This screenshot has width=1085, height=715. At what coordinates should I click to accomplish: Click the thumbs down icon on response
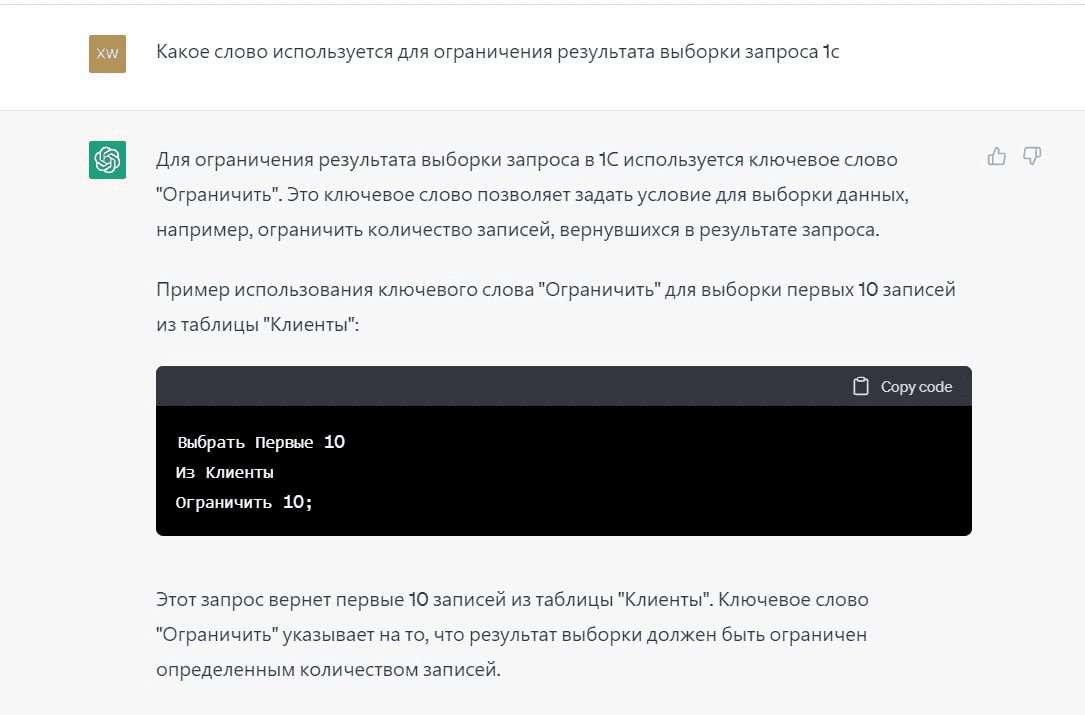pyautogui.click(x=1032, y=156)
